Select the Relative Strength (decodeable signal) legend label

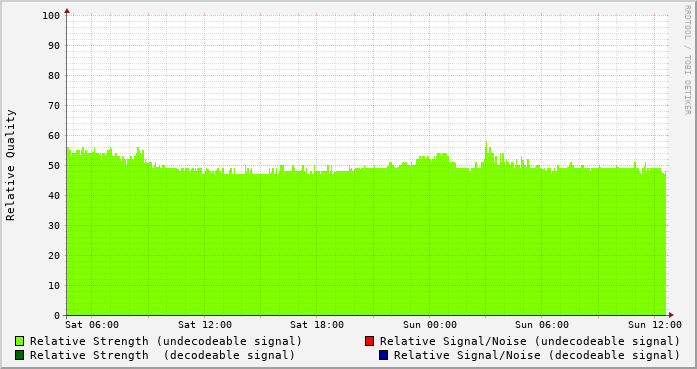pyautogui.click(x=162, y=356)
